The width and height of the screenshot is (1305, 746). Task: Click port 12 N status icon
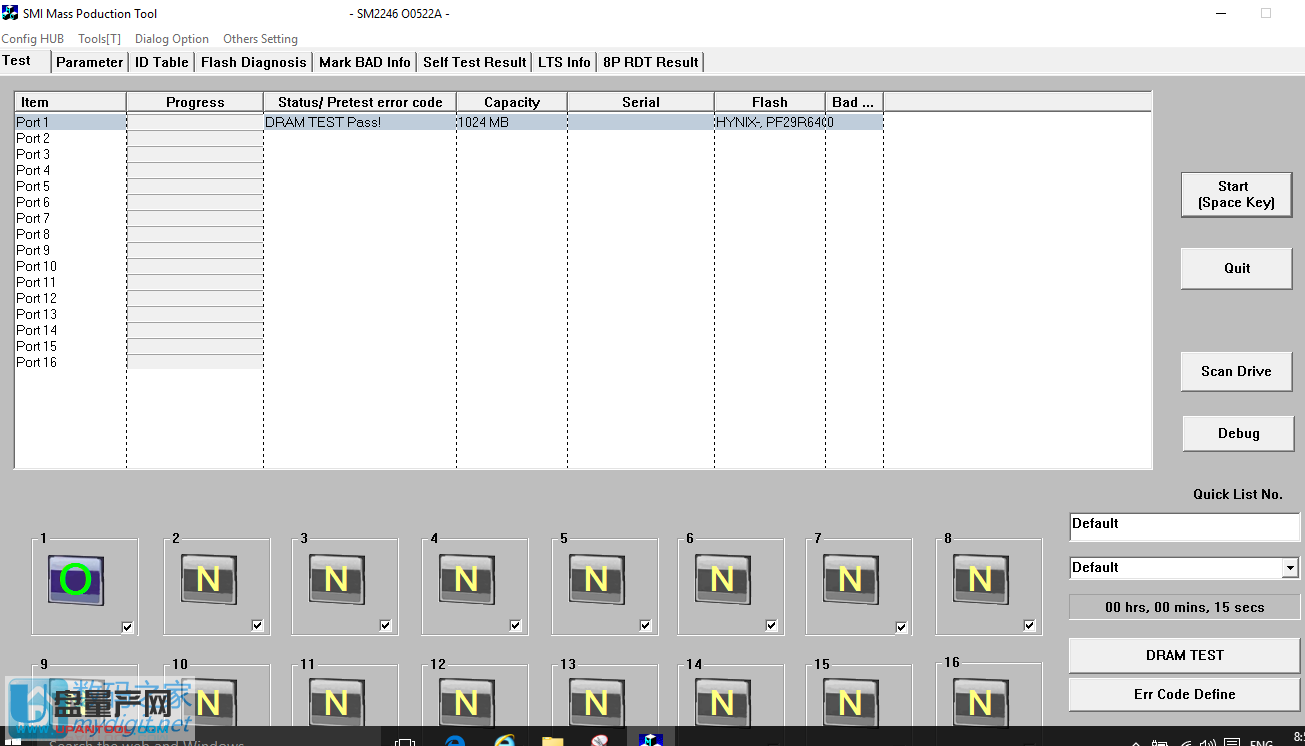(466, 703)
